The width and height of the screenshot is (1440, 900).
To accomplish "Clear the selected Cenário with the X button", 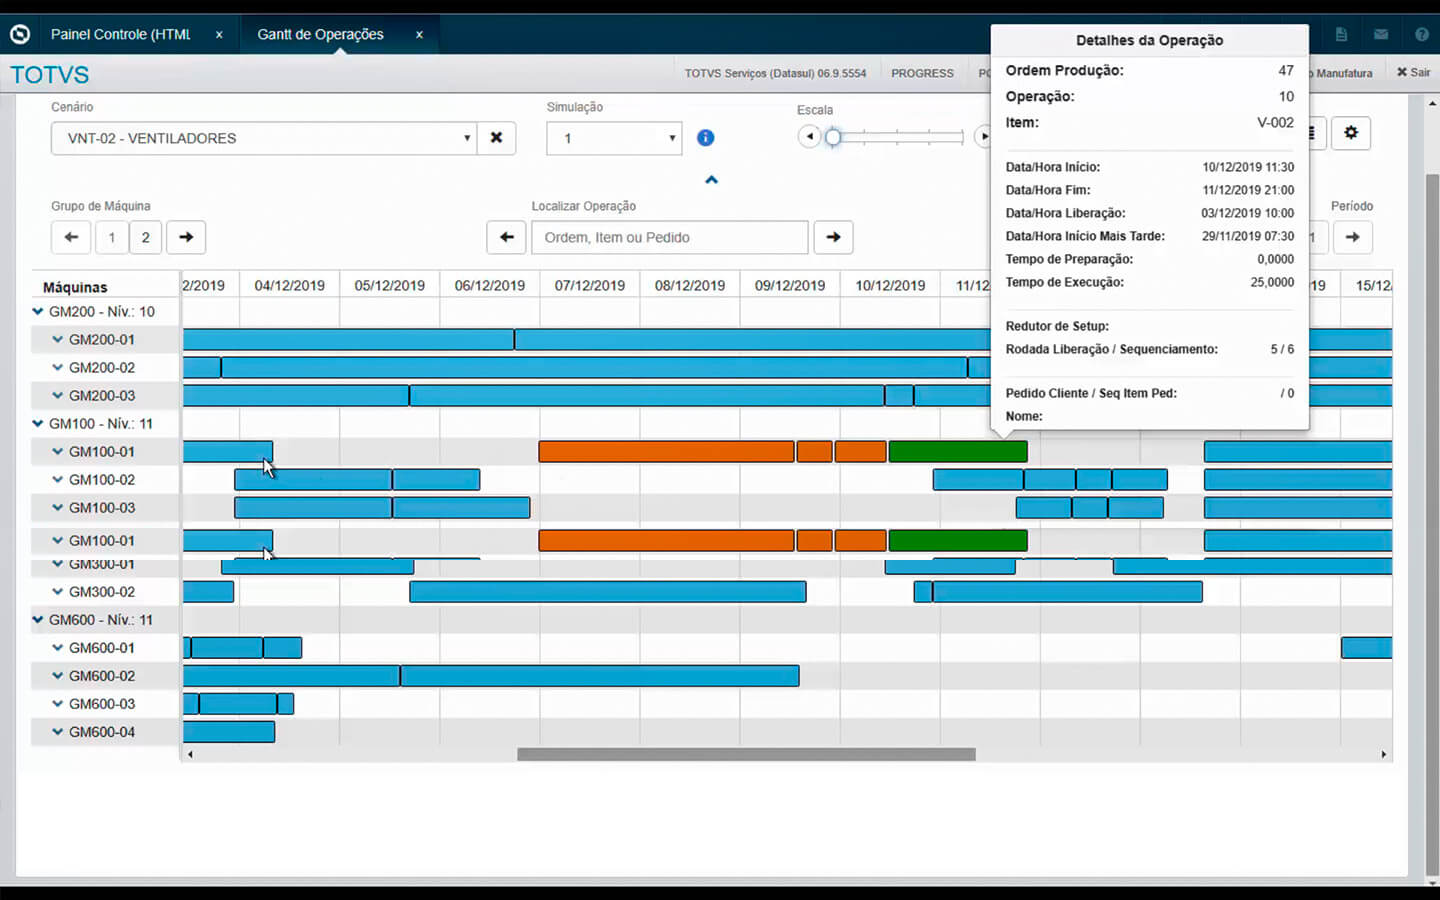I will 496,138.
